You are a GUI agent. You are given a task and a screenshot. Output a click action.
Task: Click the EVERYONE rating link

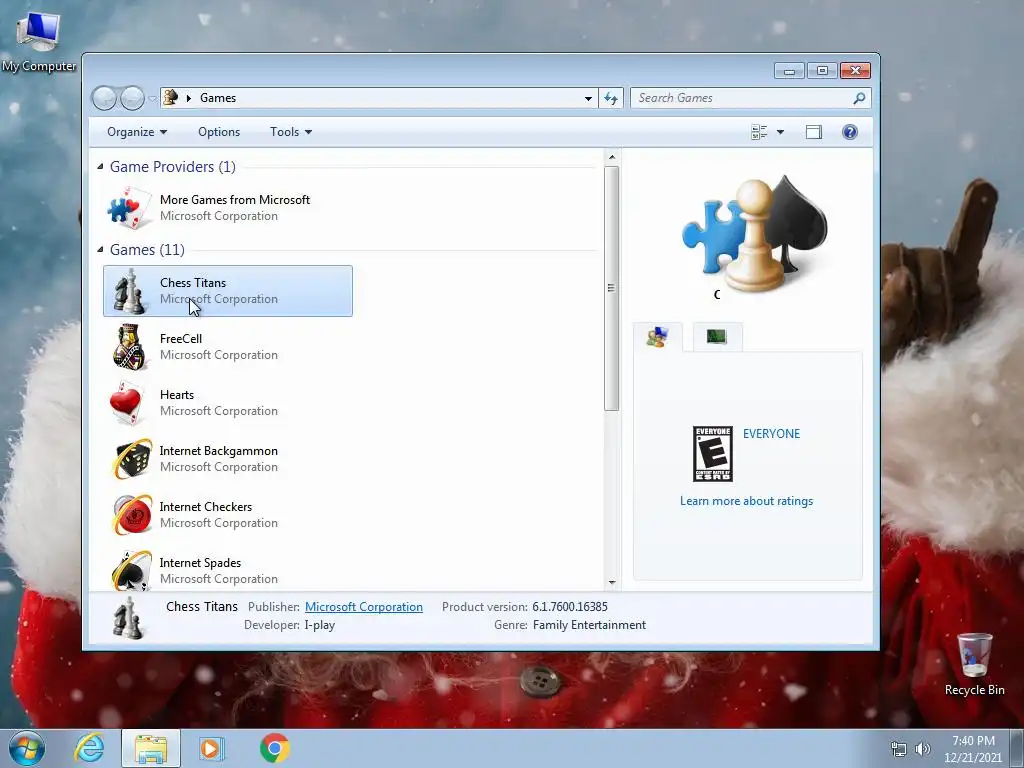pyautogui.click(x=771, y=434)
